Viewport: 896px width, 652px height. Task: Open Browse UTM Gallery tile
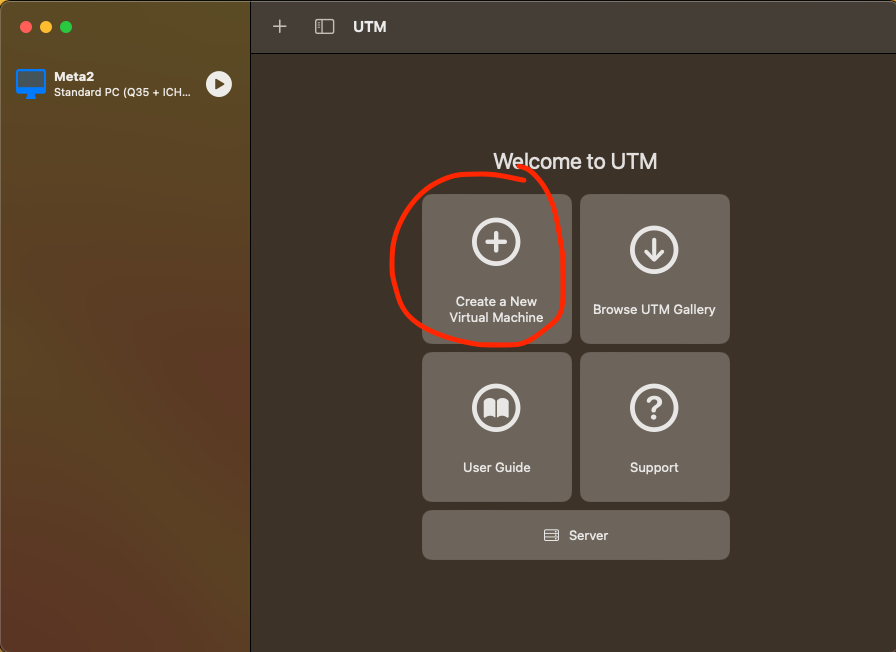tap(654, 269)
